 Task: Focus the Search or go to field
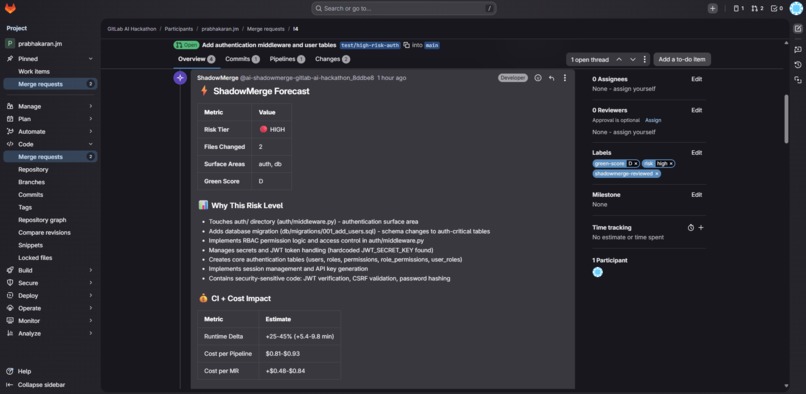[404, 8]
